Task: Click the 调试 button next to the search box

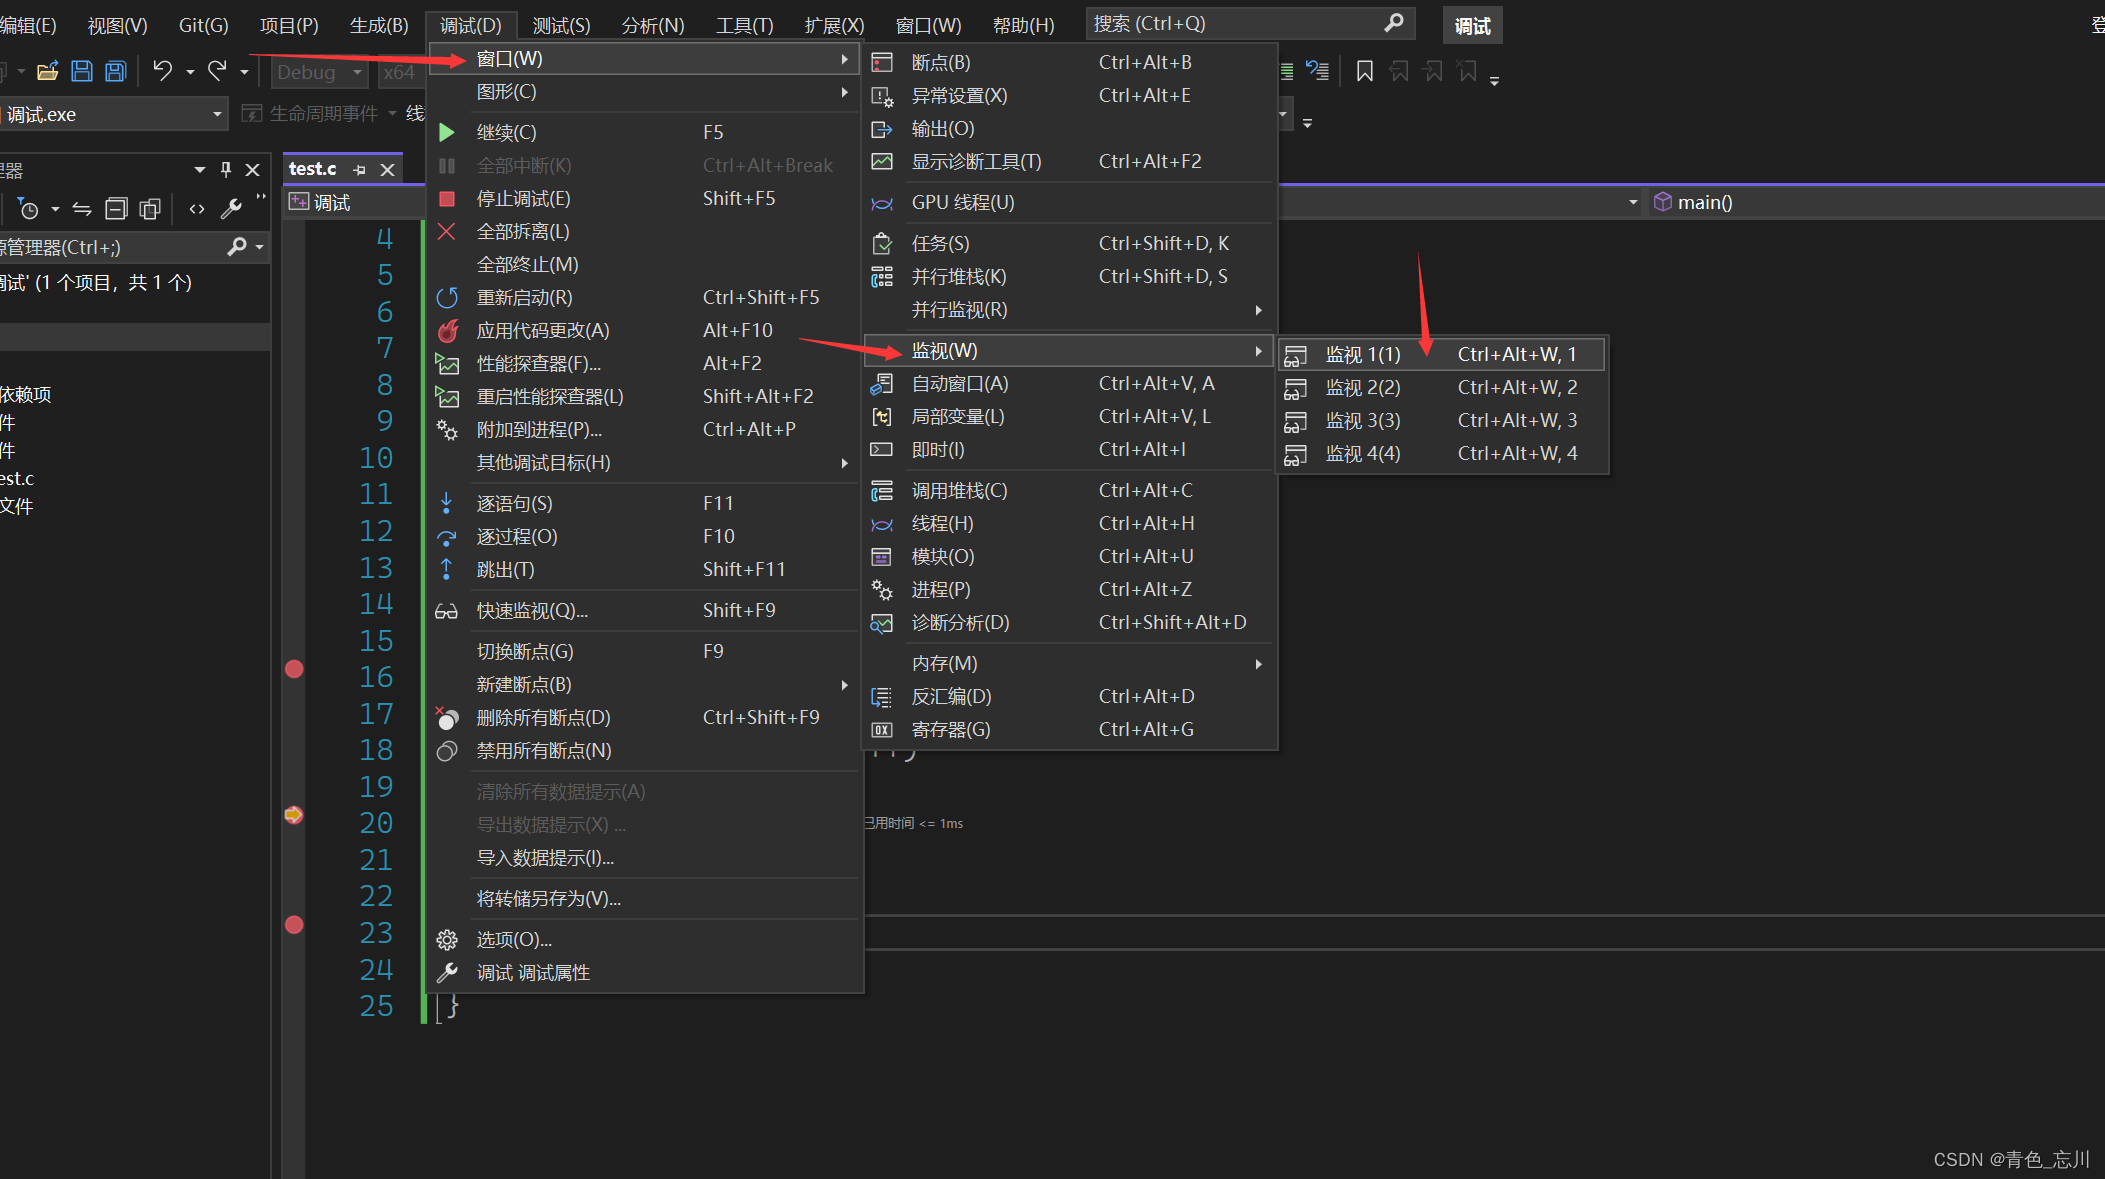Action: click(x=1472, y=25)
